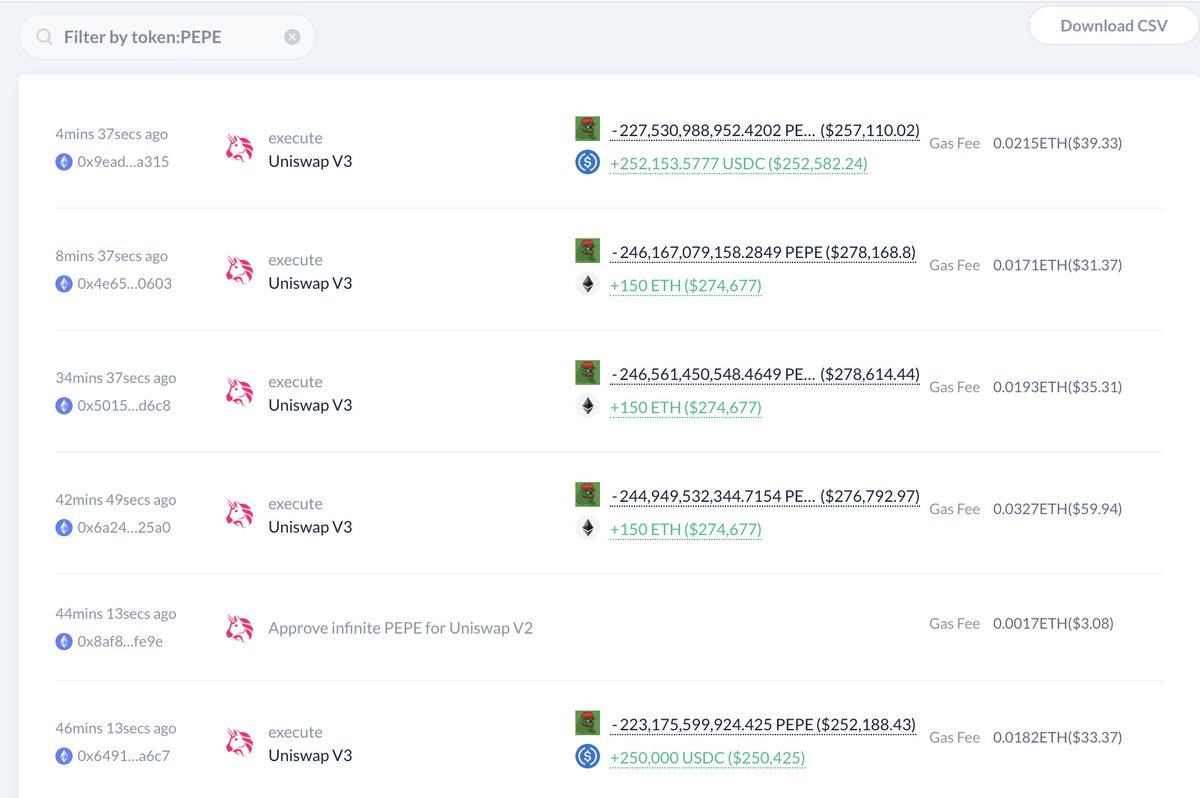Click USDC coin icon for +252,153.5777 USDC
Image resolution: width=1200 pixels, height=798 pixels.
[x=587, y=162]
